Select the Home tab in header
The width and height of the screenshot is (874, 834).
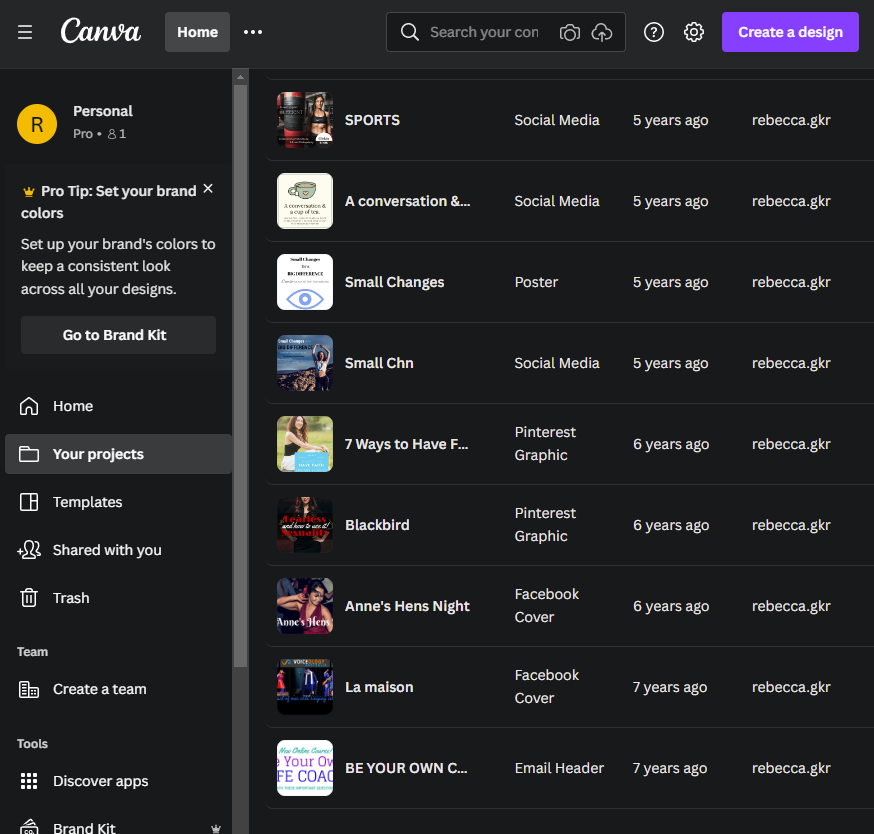(x=197, y=32)
